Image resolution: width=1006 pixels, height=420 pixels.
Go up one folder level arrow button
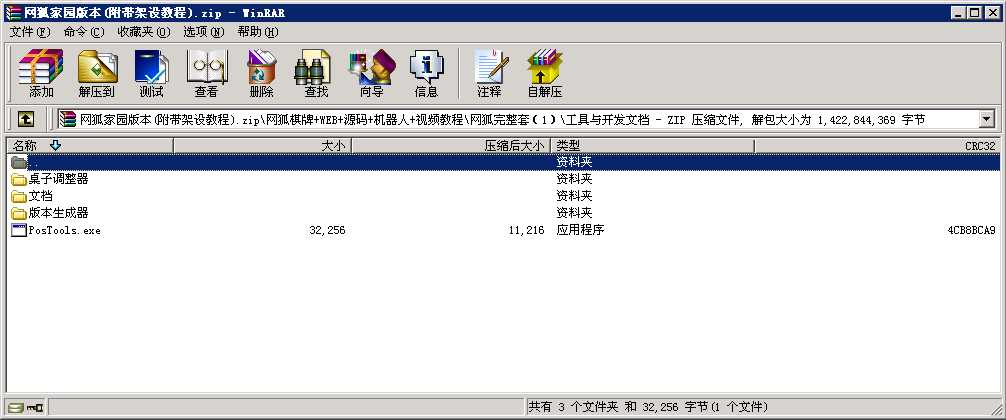point(25,119)
